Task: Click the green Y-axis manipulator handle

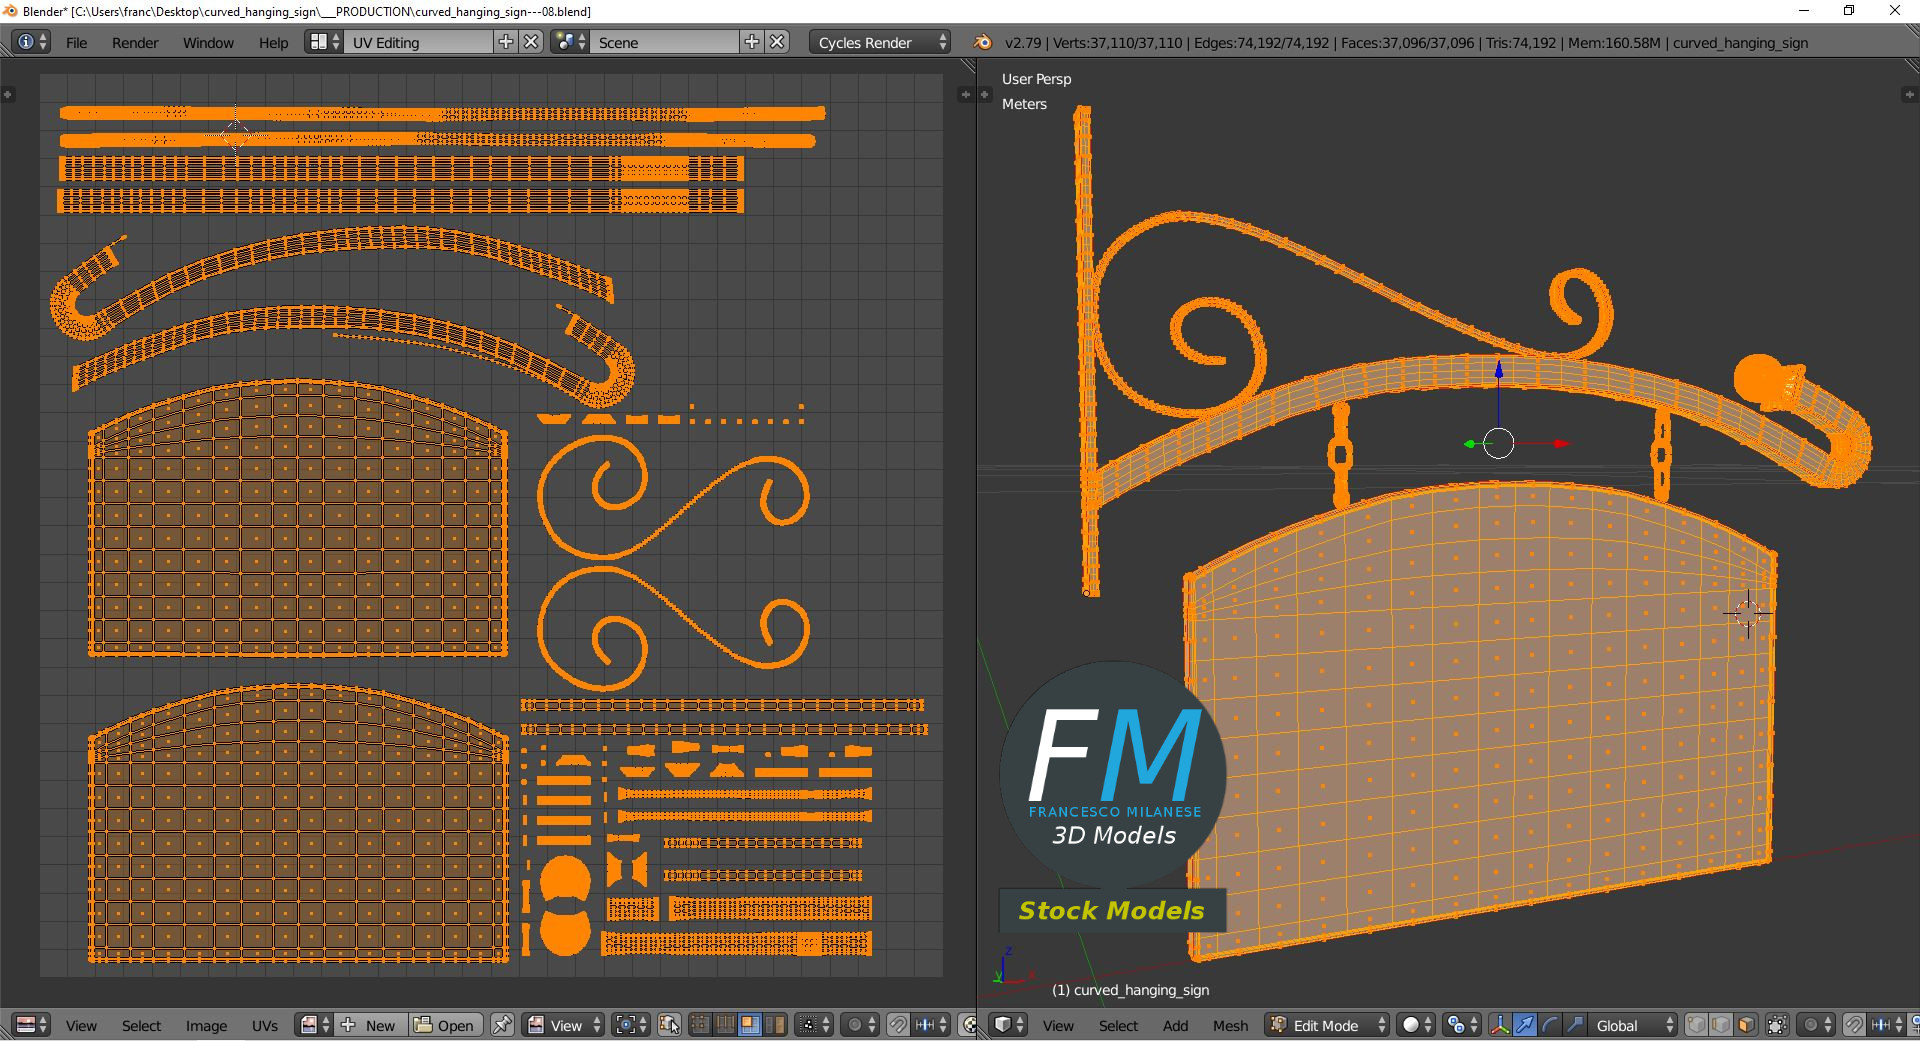Action: pyautogui.click(x=1470, y=444)
